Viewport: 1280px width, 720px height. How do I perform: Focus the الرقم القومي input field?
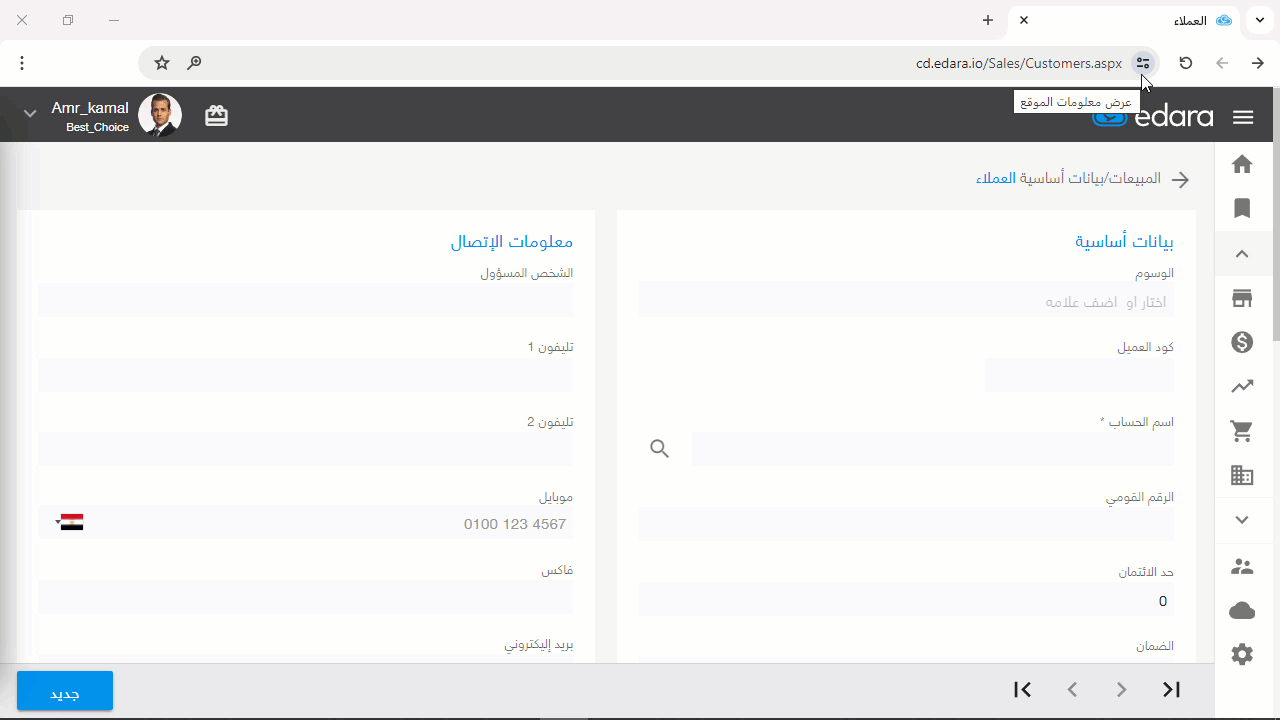pos(906,524)
